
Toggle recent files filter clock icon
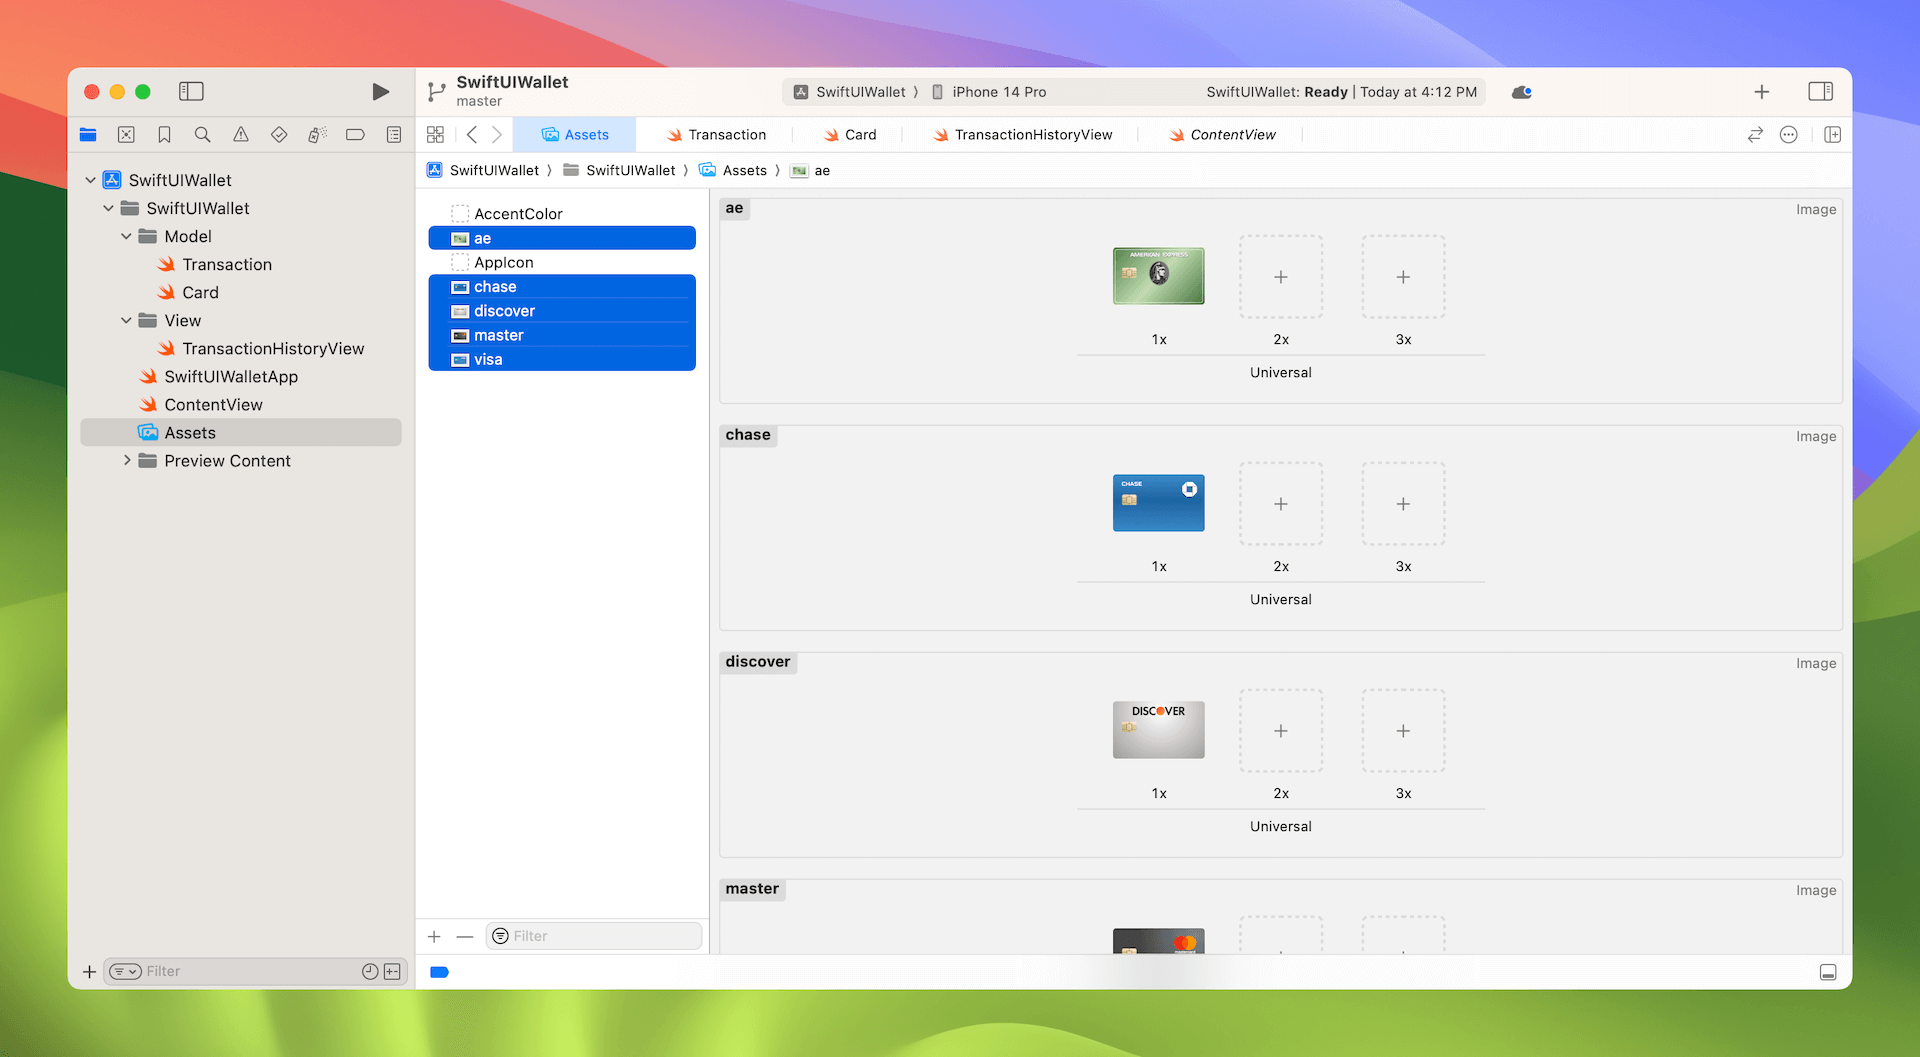[369, 971]
